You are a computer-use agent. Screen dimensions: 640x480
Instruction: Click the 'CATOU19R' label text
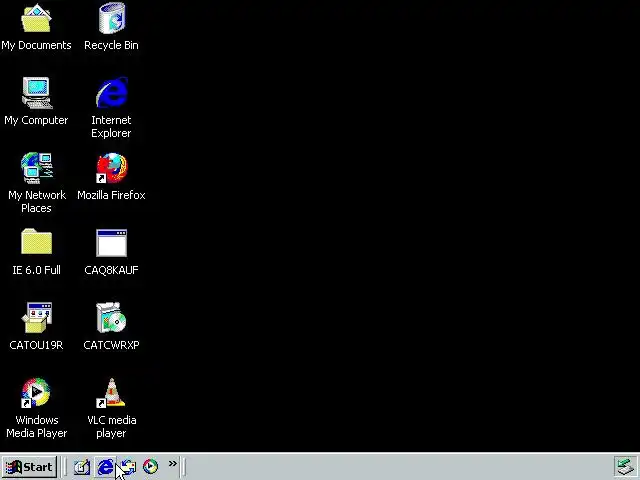tap(36, 345)
